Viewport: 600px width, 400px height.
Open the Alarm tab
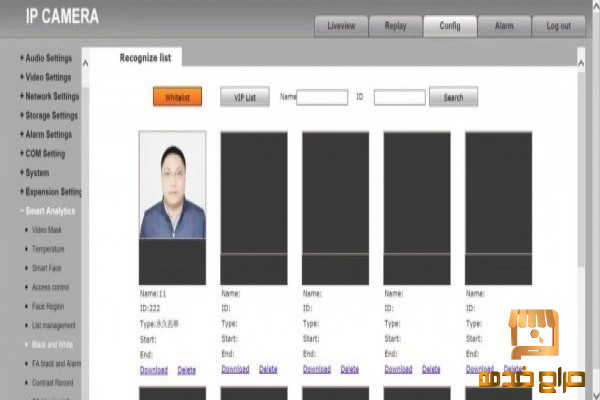pyautogui.click(x=504, y=26)
